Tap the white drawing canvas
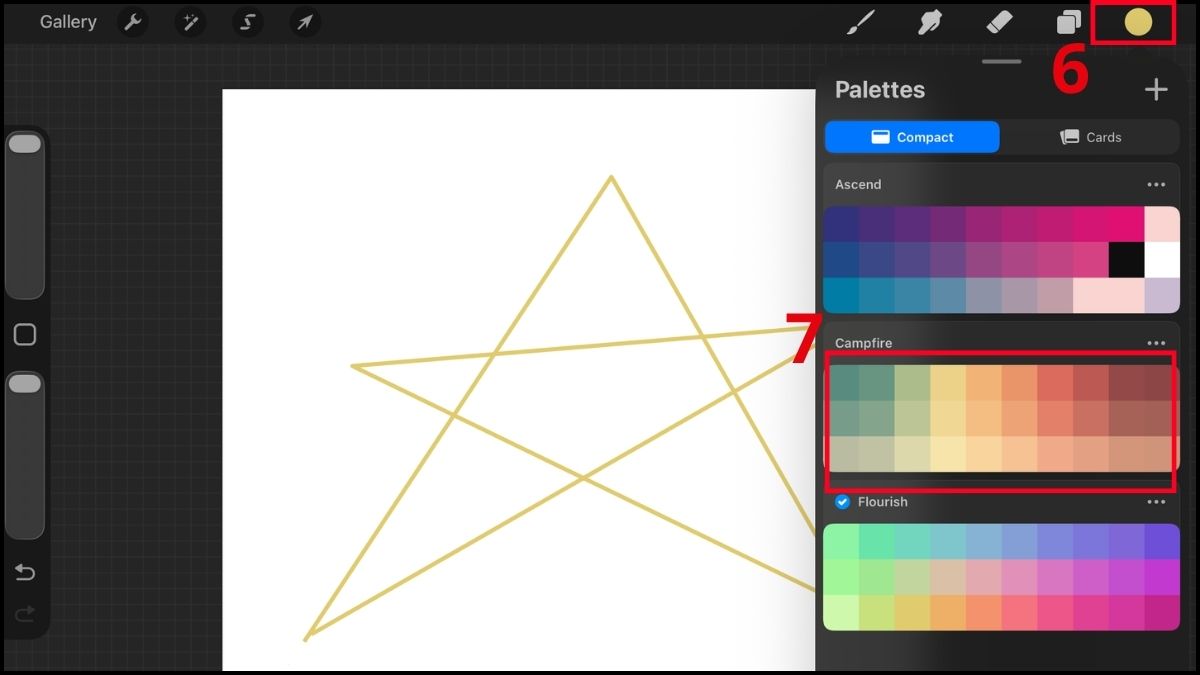The image size is (1200, 675). click(x=518, y=380)
